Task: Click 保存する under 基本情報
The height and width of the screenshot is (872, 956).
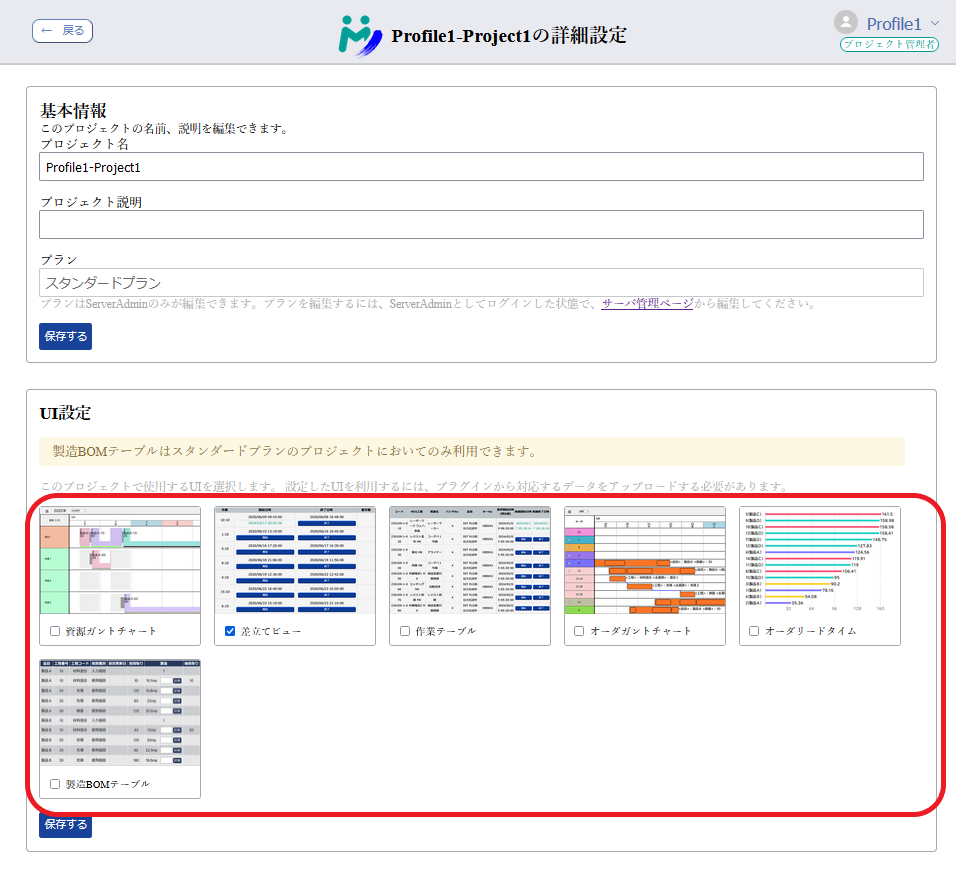Action: pos(64,338)
